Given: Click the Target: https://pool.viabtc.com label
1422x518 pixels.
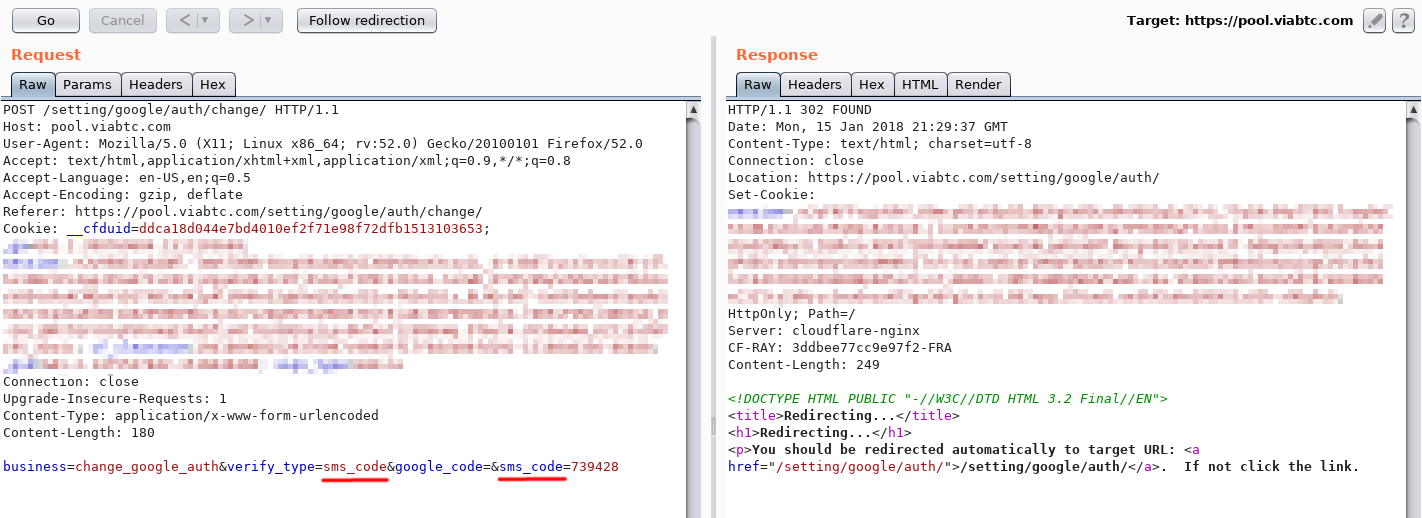Looking at the screenshot, I should point(1240,21).
